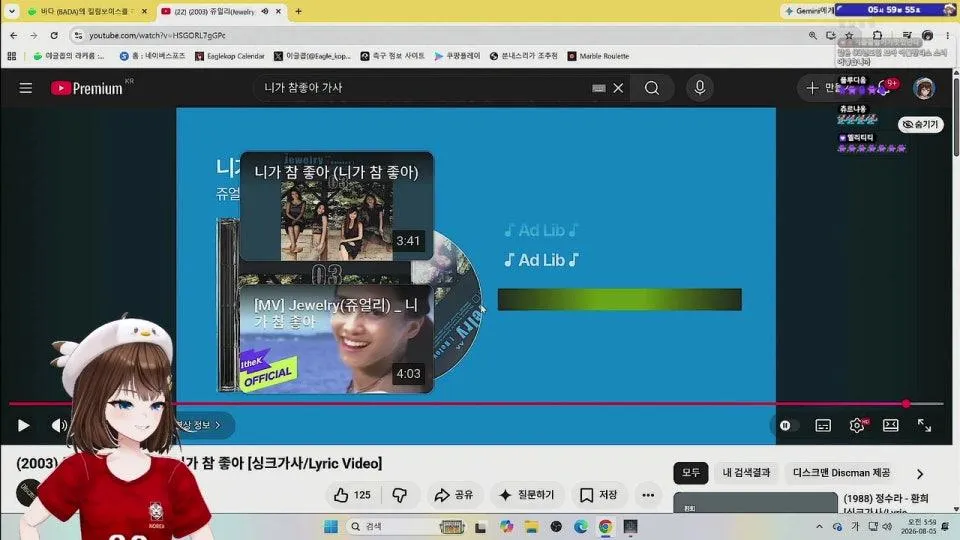Screen dimensions: 960x540
Task: Open the on-screen keyboard icon in search box
Action: point(599,88)
